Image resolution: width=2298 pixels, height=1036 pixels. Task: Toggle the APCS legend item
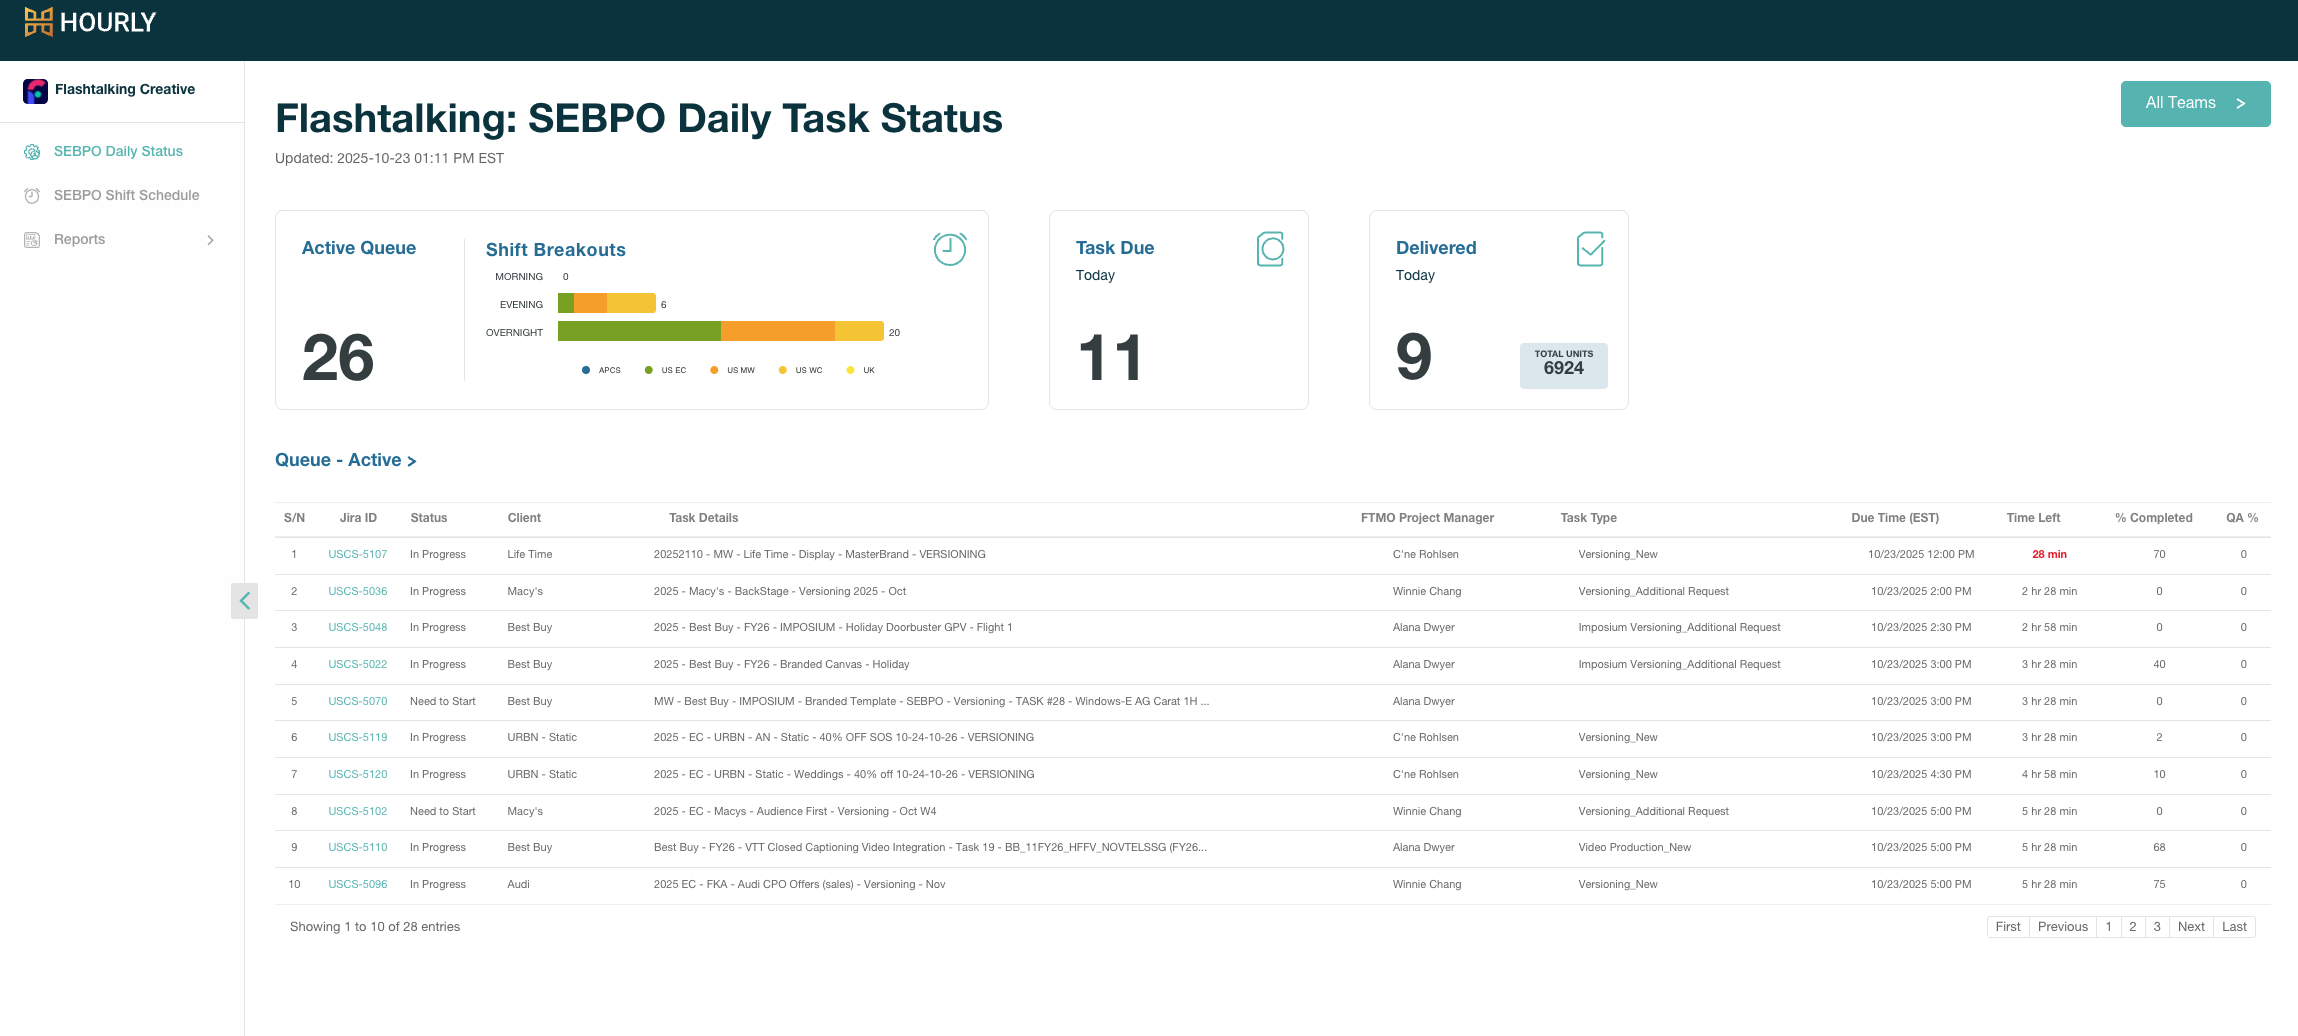(601, 371)
